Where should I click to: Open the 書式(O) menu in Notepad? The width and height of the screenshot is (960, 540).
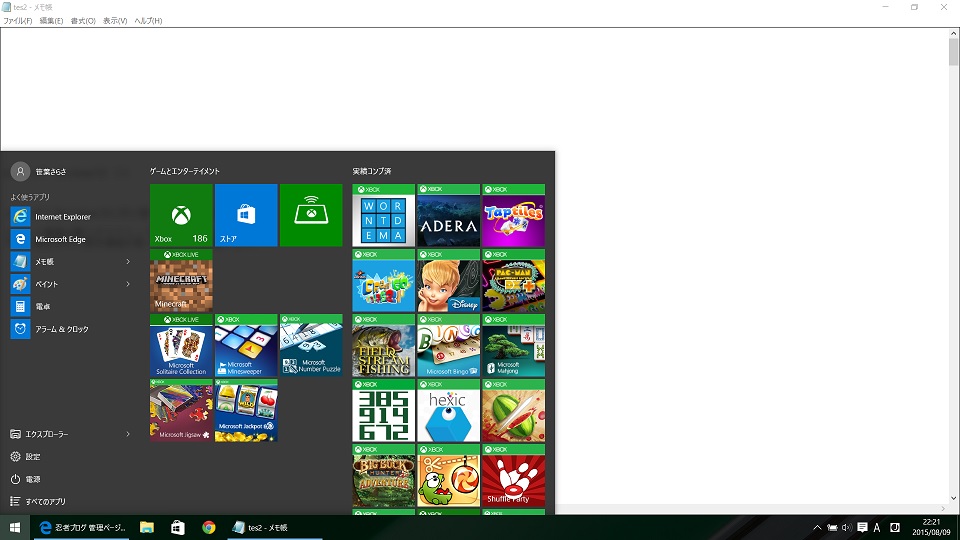[x=83, y=21]
